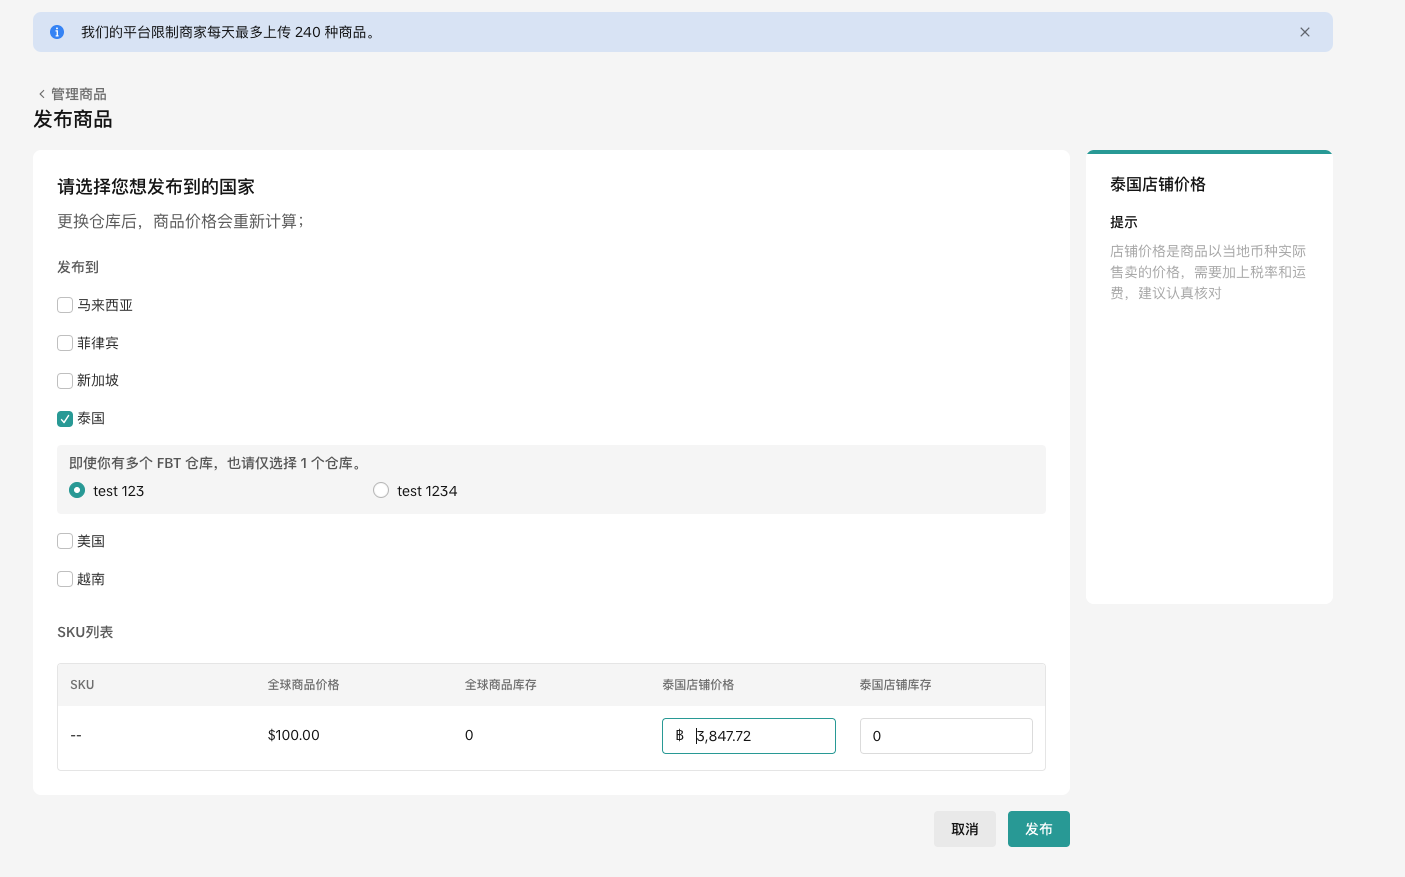Enable the 菲律宾 checkbox
Screen dimensions: 1405x877
coord(65,343)
